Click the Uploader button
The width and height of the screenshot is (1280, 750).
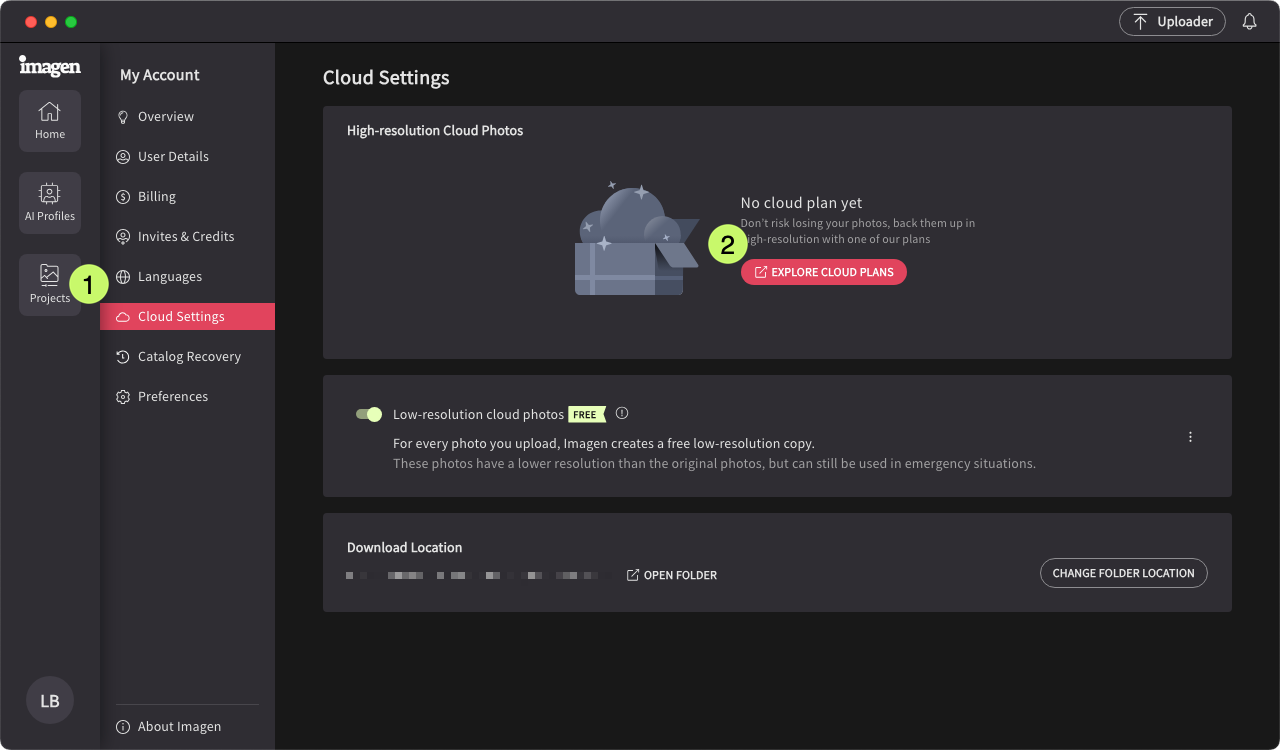coord(1172,21)
